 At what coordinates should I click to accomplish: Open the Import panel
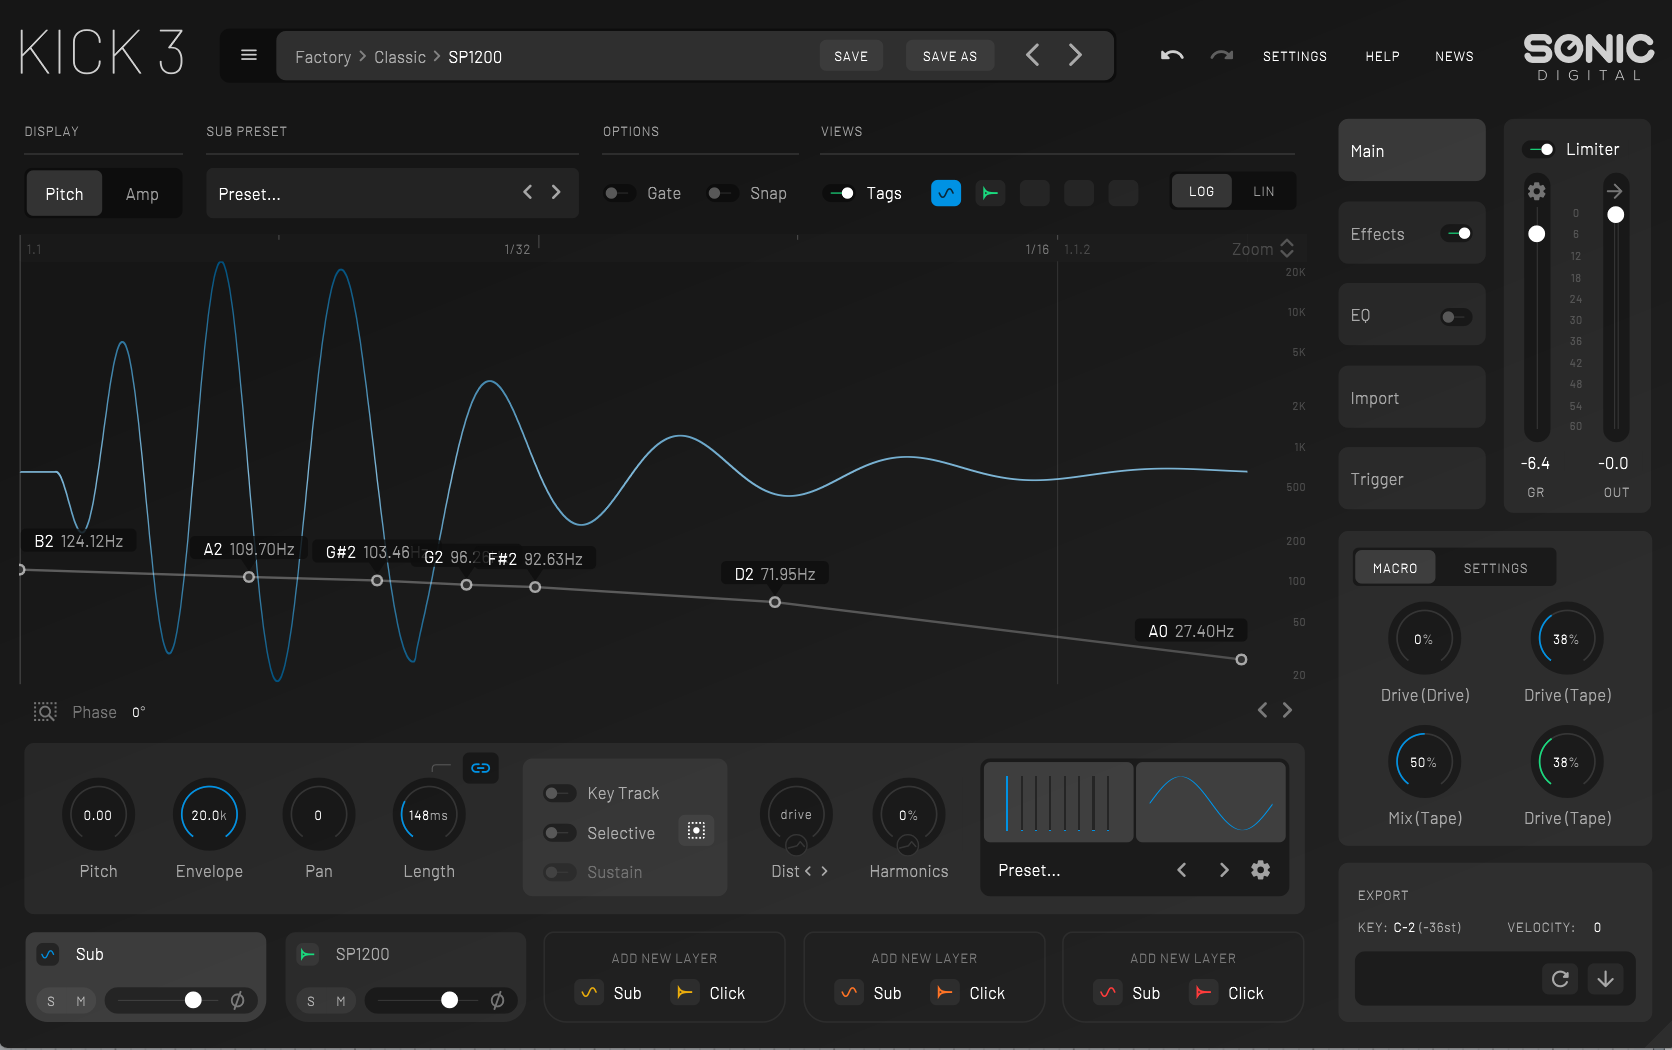tap(1412, 397)
